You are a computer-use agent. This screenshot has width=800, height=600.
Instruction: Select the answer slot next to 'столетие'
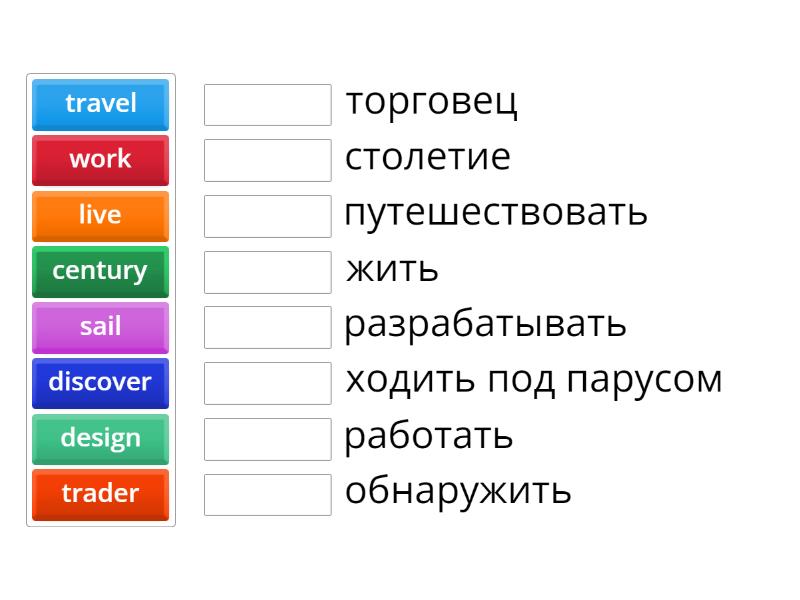(x=267, y=160)
